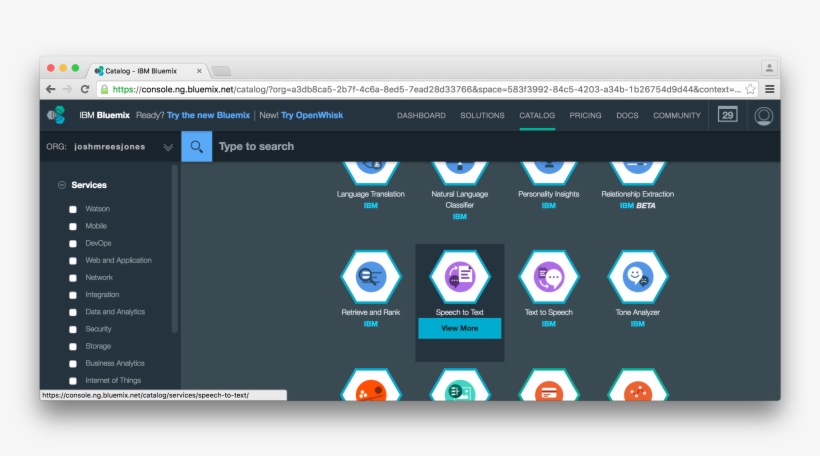820x456 pixels.
Task: Follow the Try the new Bluemix link
Action: point(208,115)
